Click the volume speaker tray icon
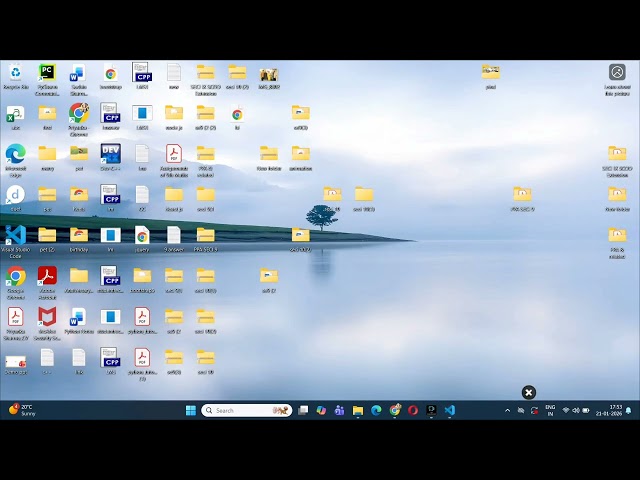640x480 pixels. coord(576,410)
